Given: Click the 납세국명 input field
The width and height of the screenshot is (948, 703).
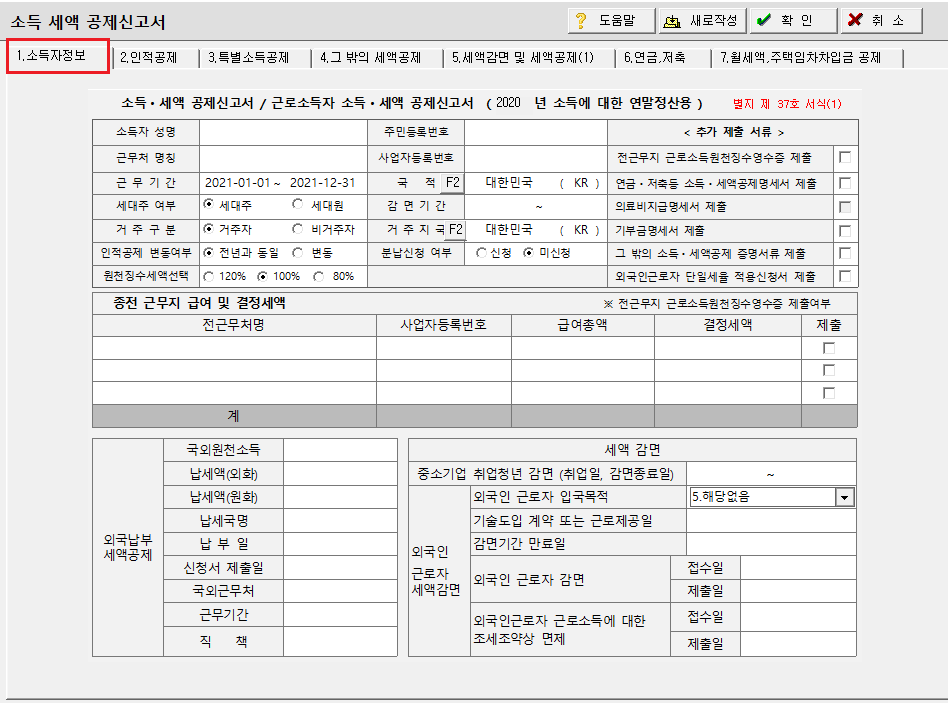Looking at the screenshot, I should [x=340, y=521].
